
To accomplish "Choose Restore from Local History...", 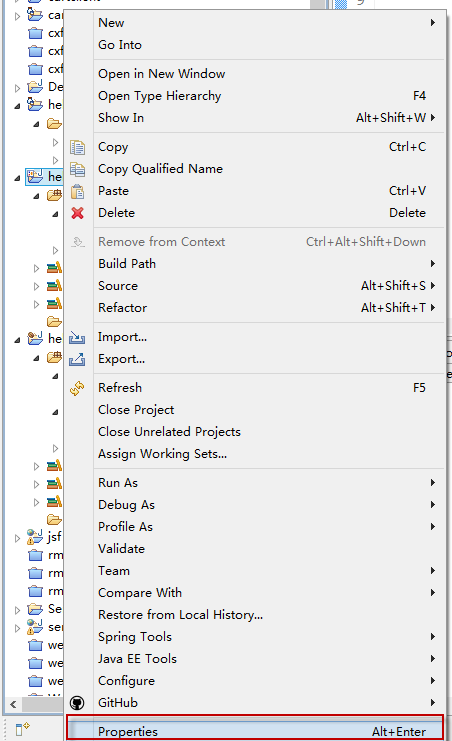I will [x=180, y=615].
